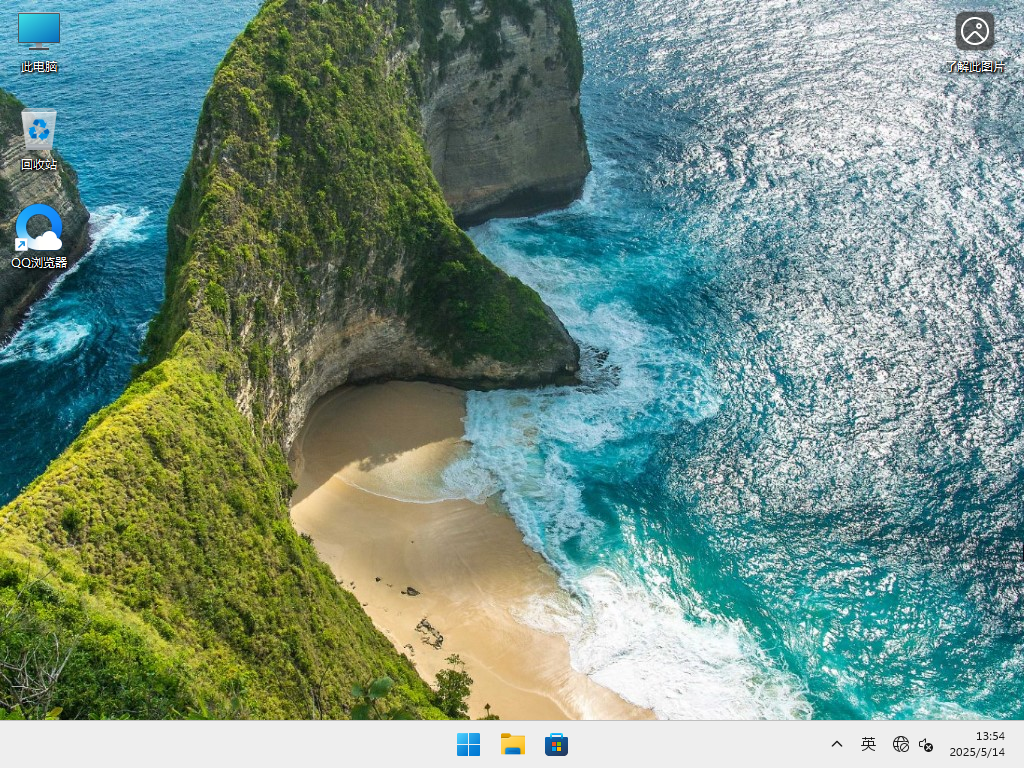Open QQ浏览器 from the desktop
1024x768 pixels.
(38, 228)
